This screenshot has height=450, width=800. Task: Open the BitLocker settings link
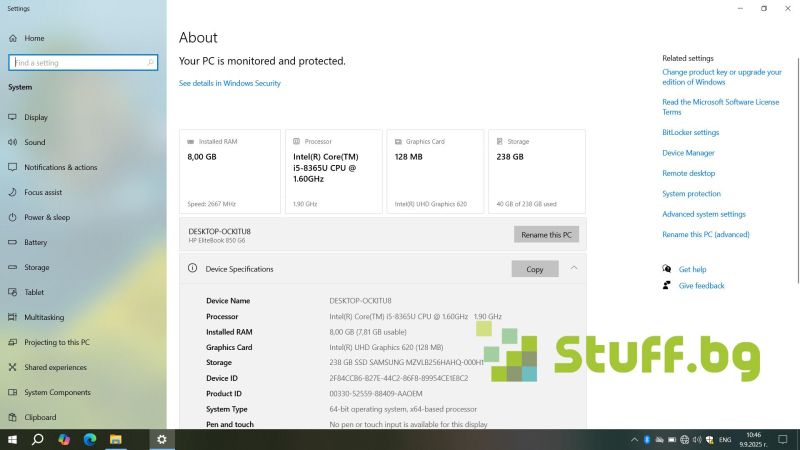coord(690,132)
